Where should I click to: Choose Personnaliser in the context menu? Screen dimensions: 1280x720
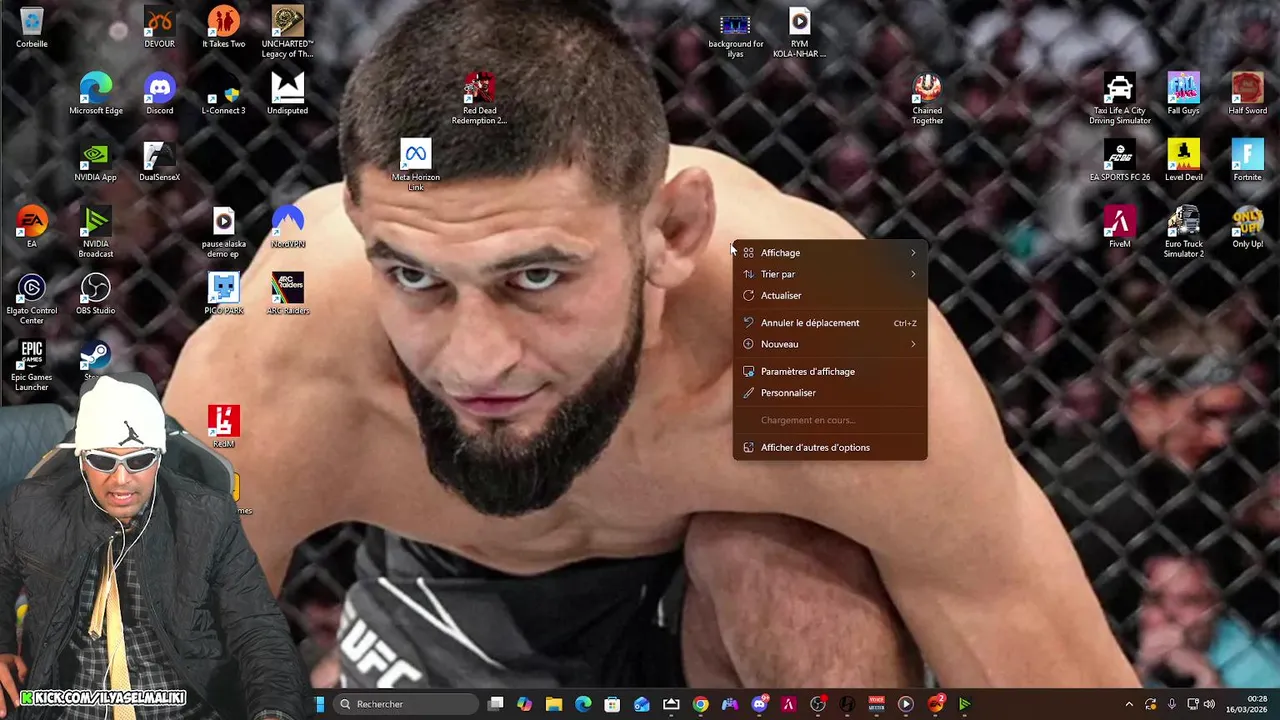(830, 393)
